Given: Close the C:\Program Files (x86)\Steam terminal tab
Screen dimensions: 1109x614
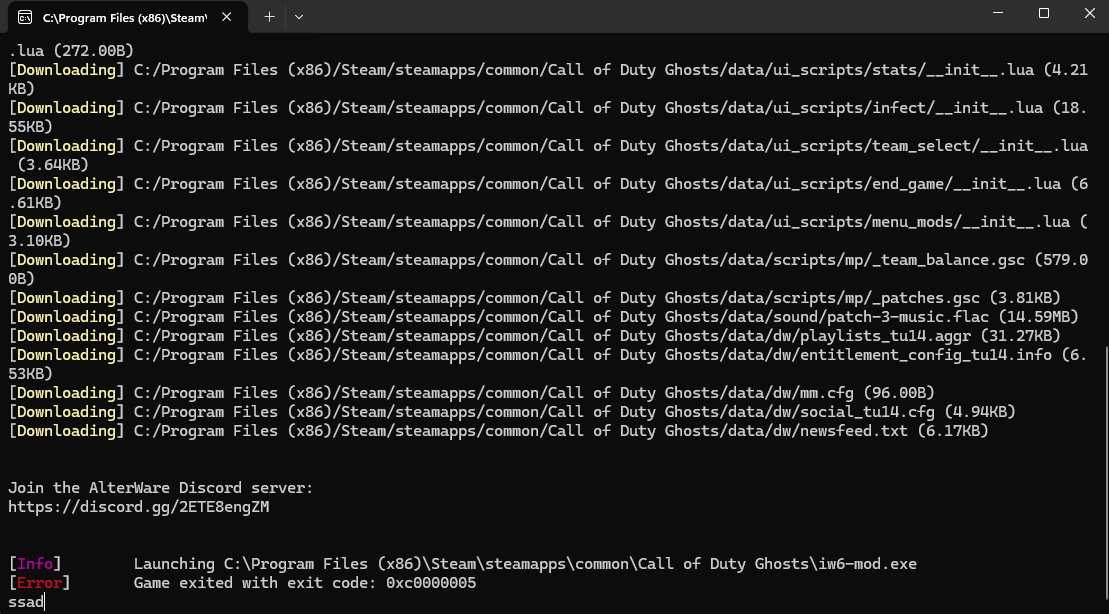Looking at the screenshot, I should (x=228, y=17).
